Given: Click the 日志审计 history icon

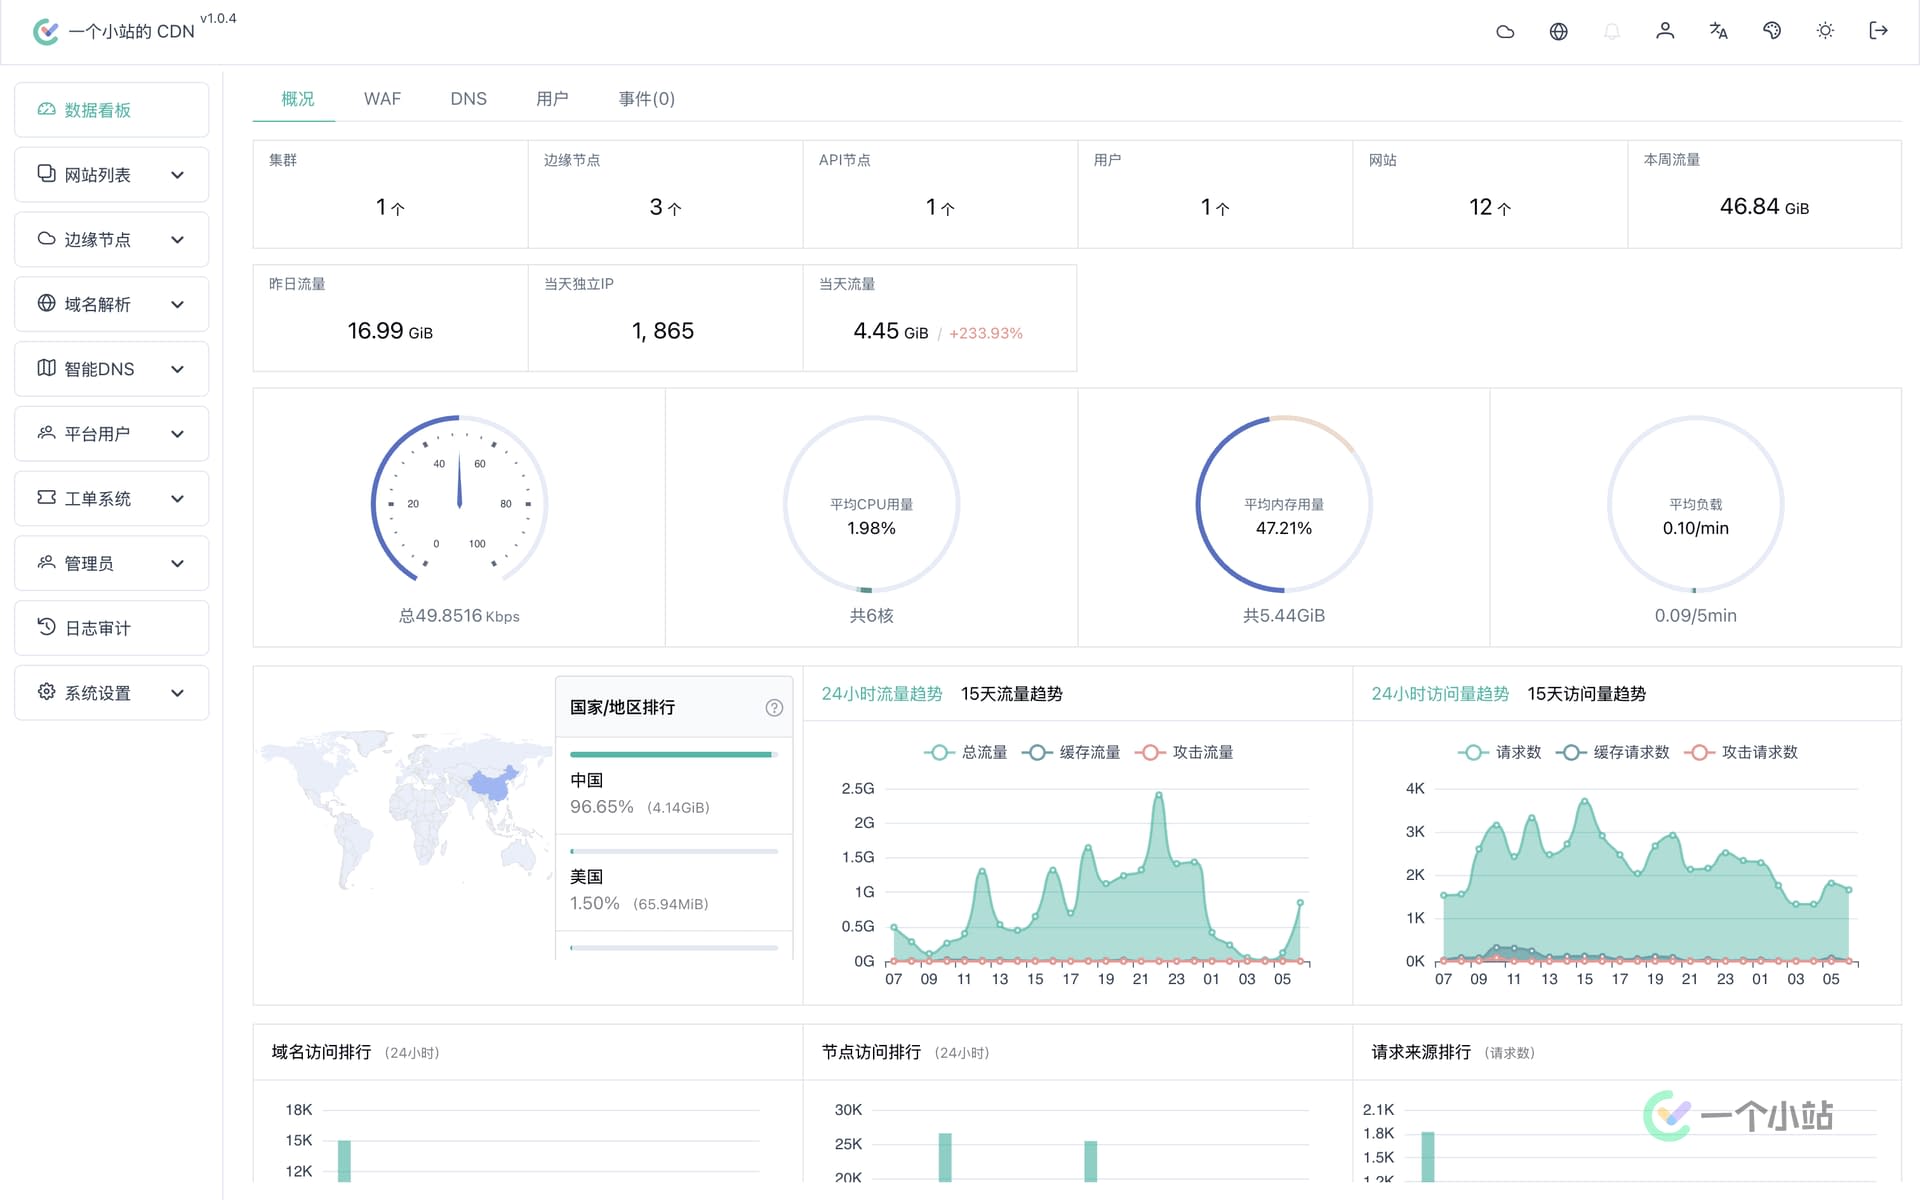Looking at the screenshot, I should [x=46, y=627].
